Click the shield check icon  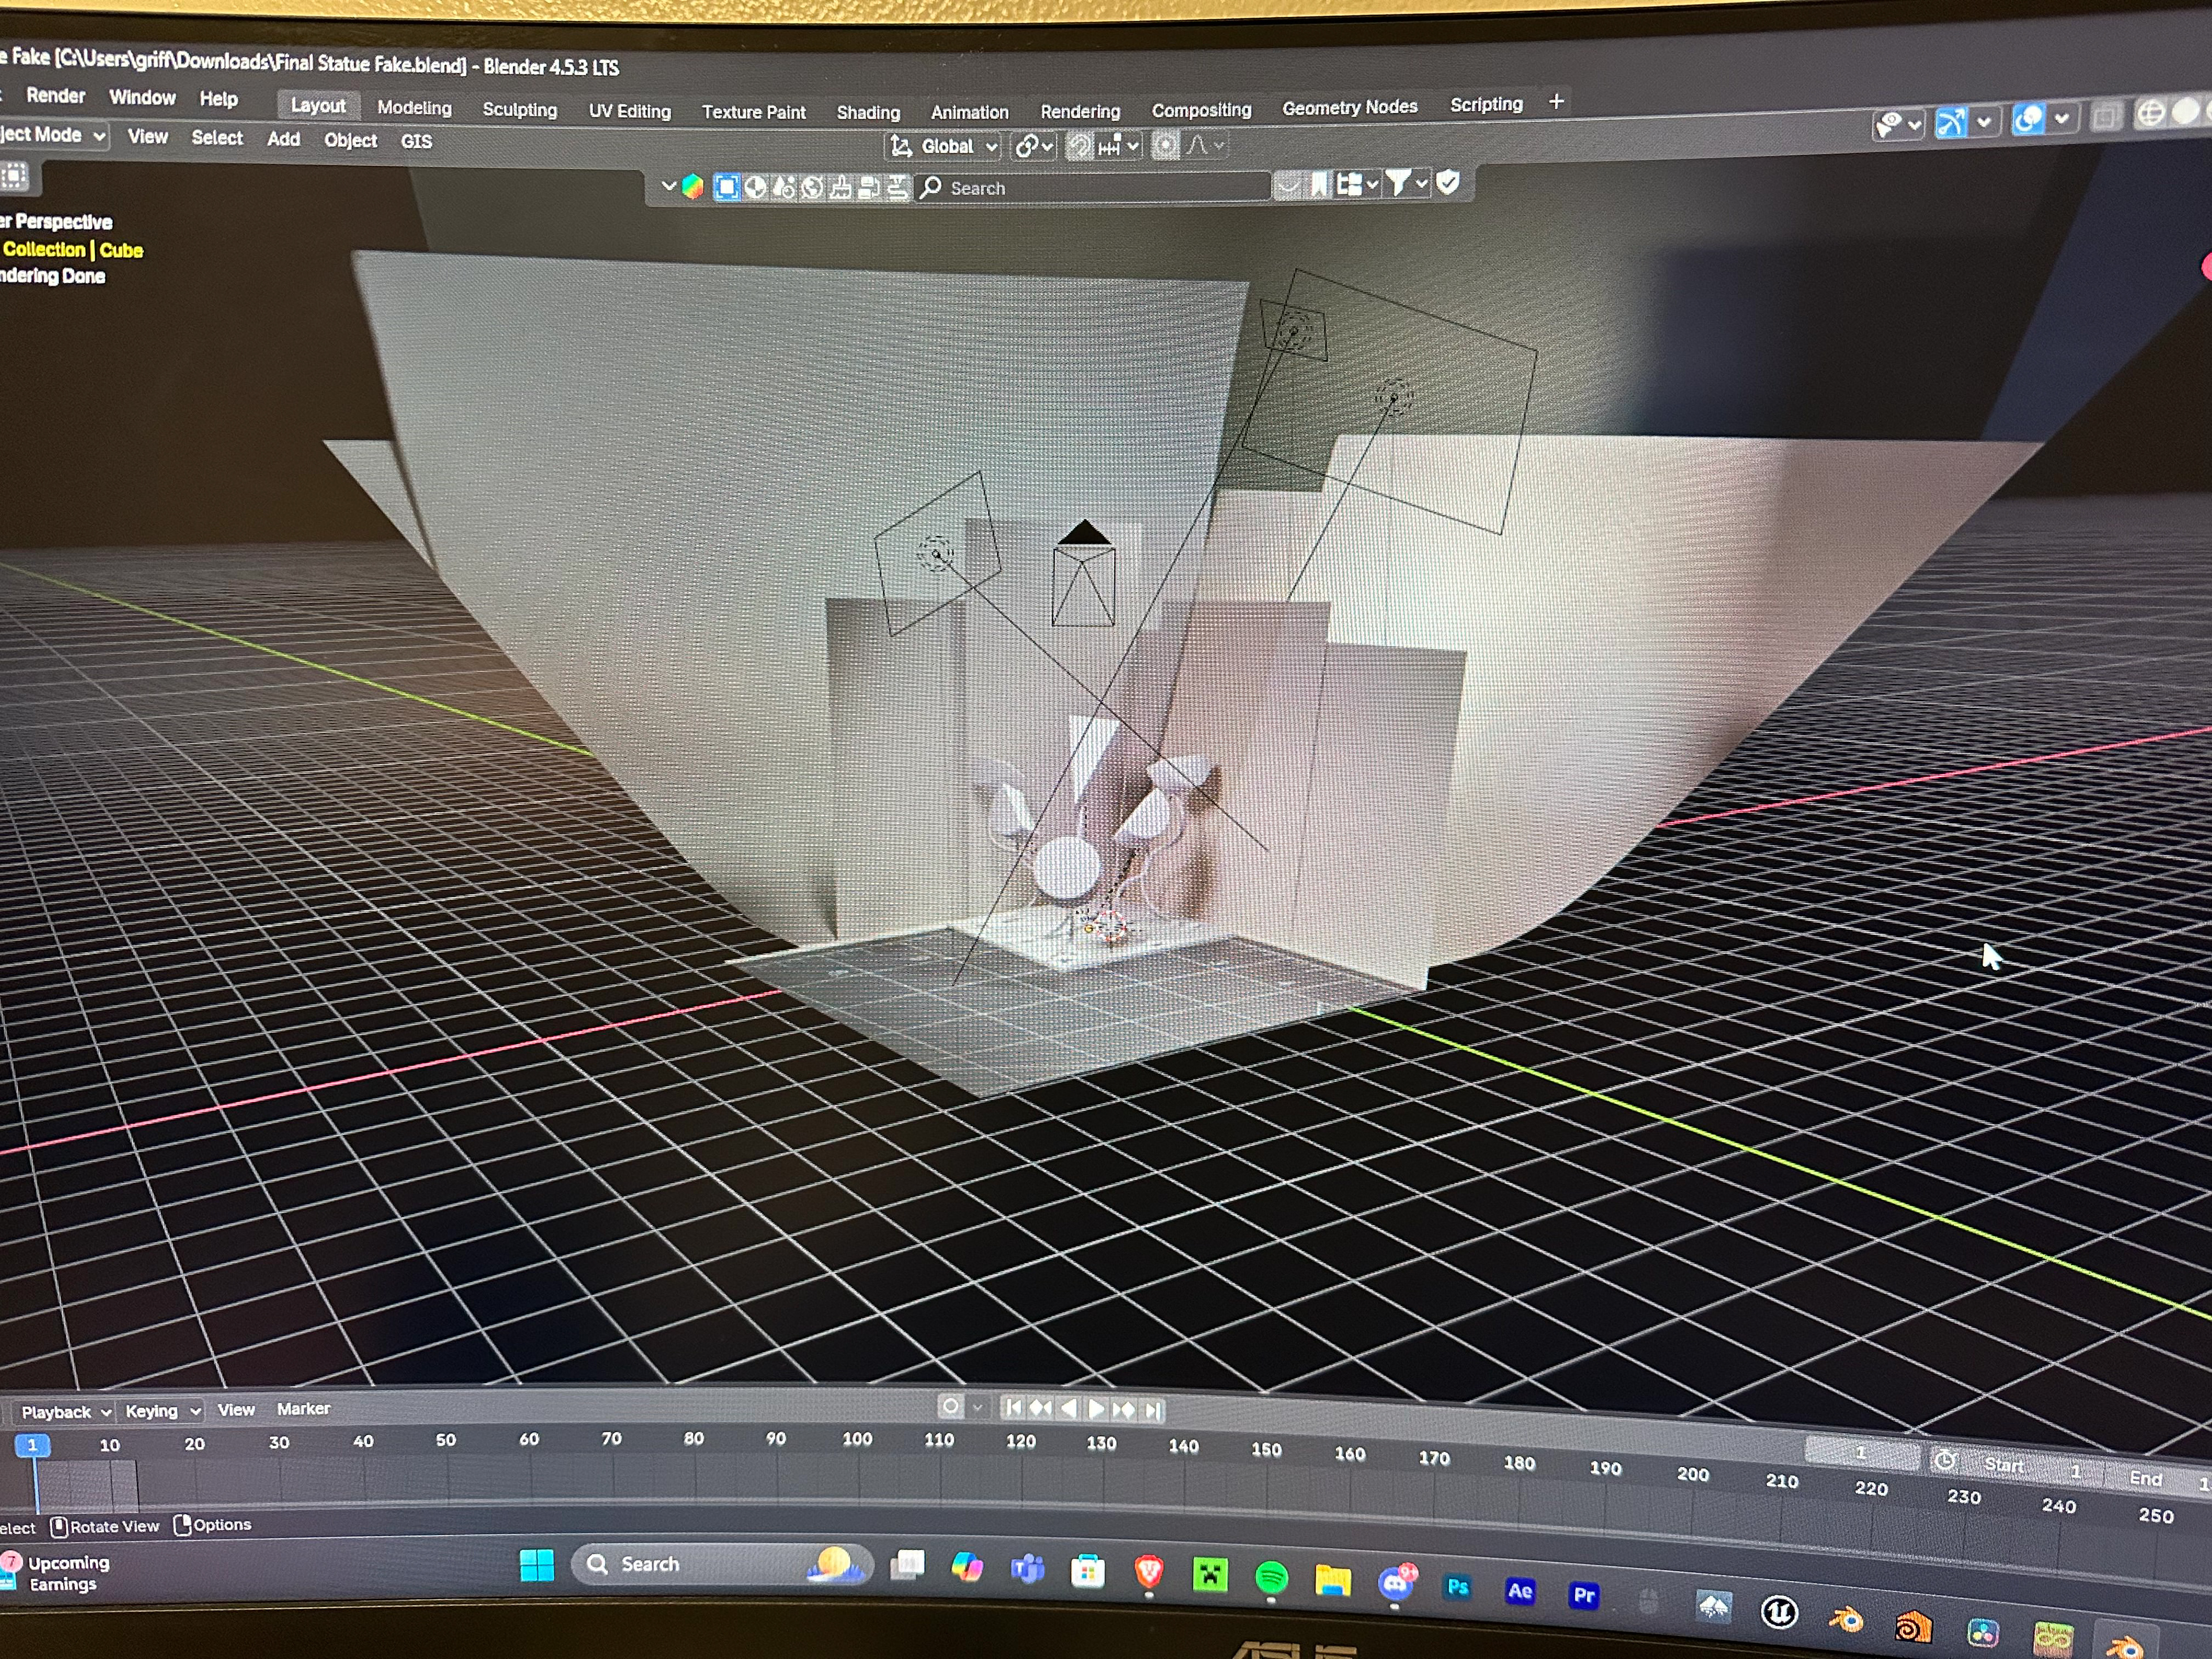pyautogui.click(x=1447, y=182)
